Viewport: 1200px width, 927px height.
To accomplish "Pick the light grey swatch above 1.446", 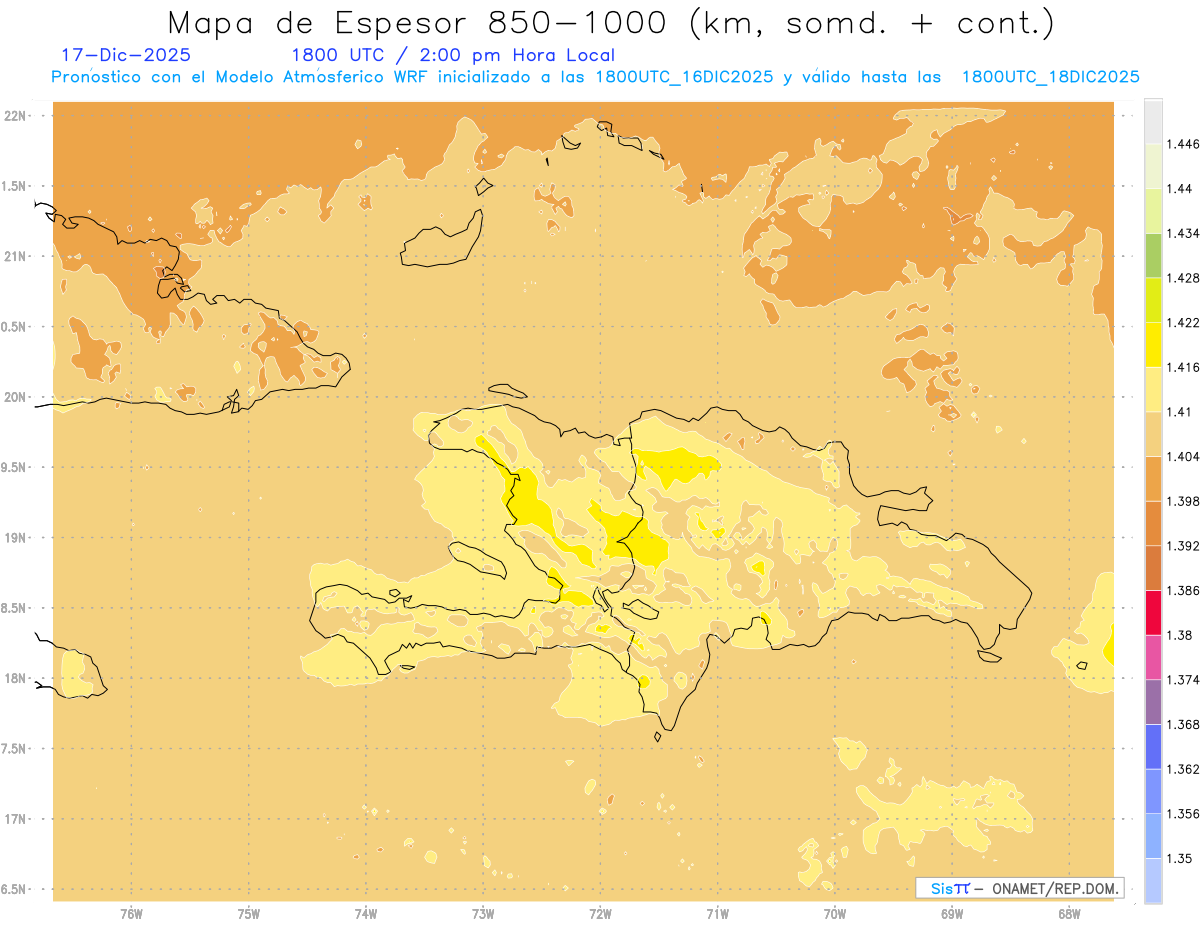I will click(1153, 122).
